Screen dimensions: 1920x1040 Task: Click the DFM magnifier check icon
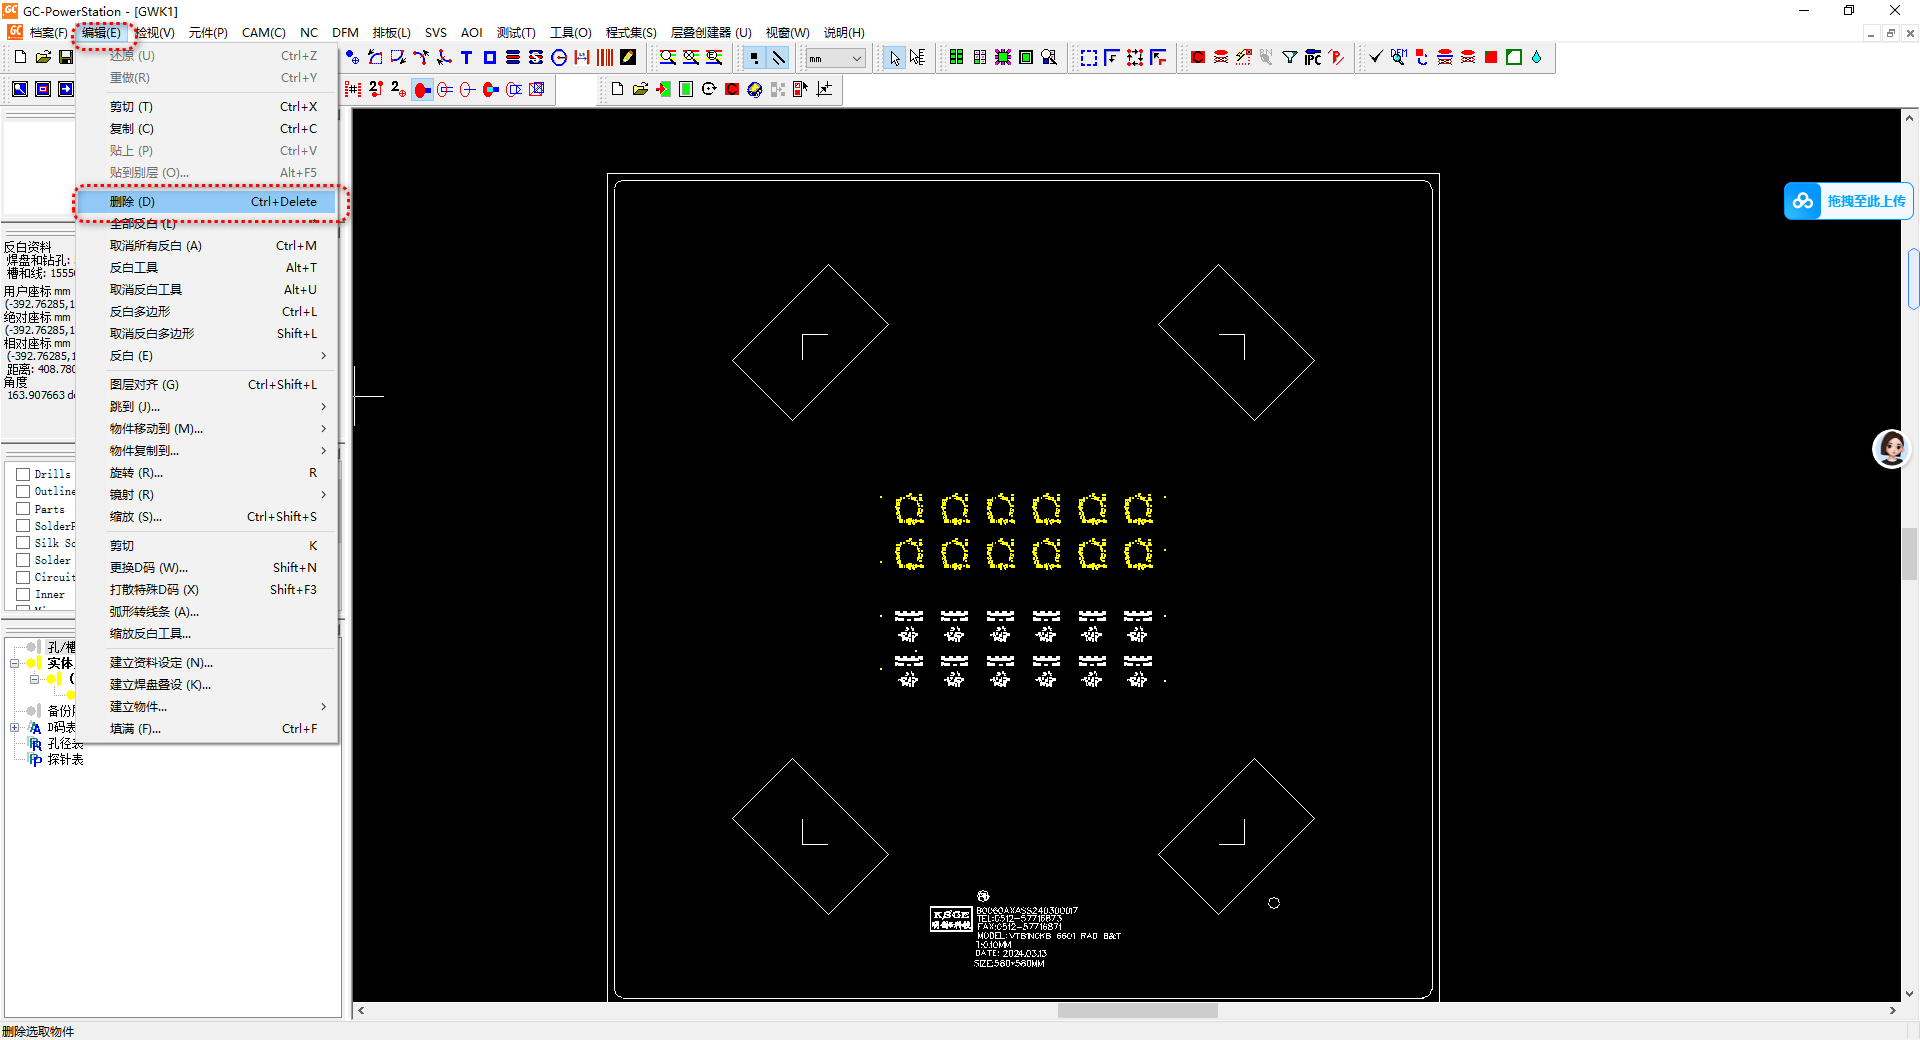pyautogui.click(x=1398, y=57)
